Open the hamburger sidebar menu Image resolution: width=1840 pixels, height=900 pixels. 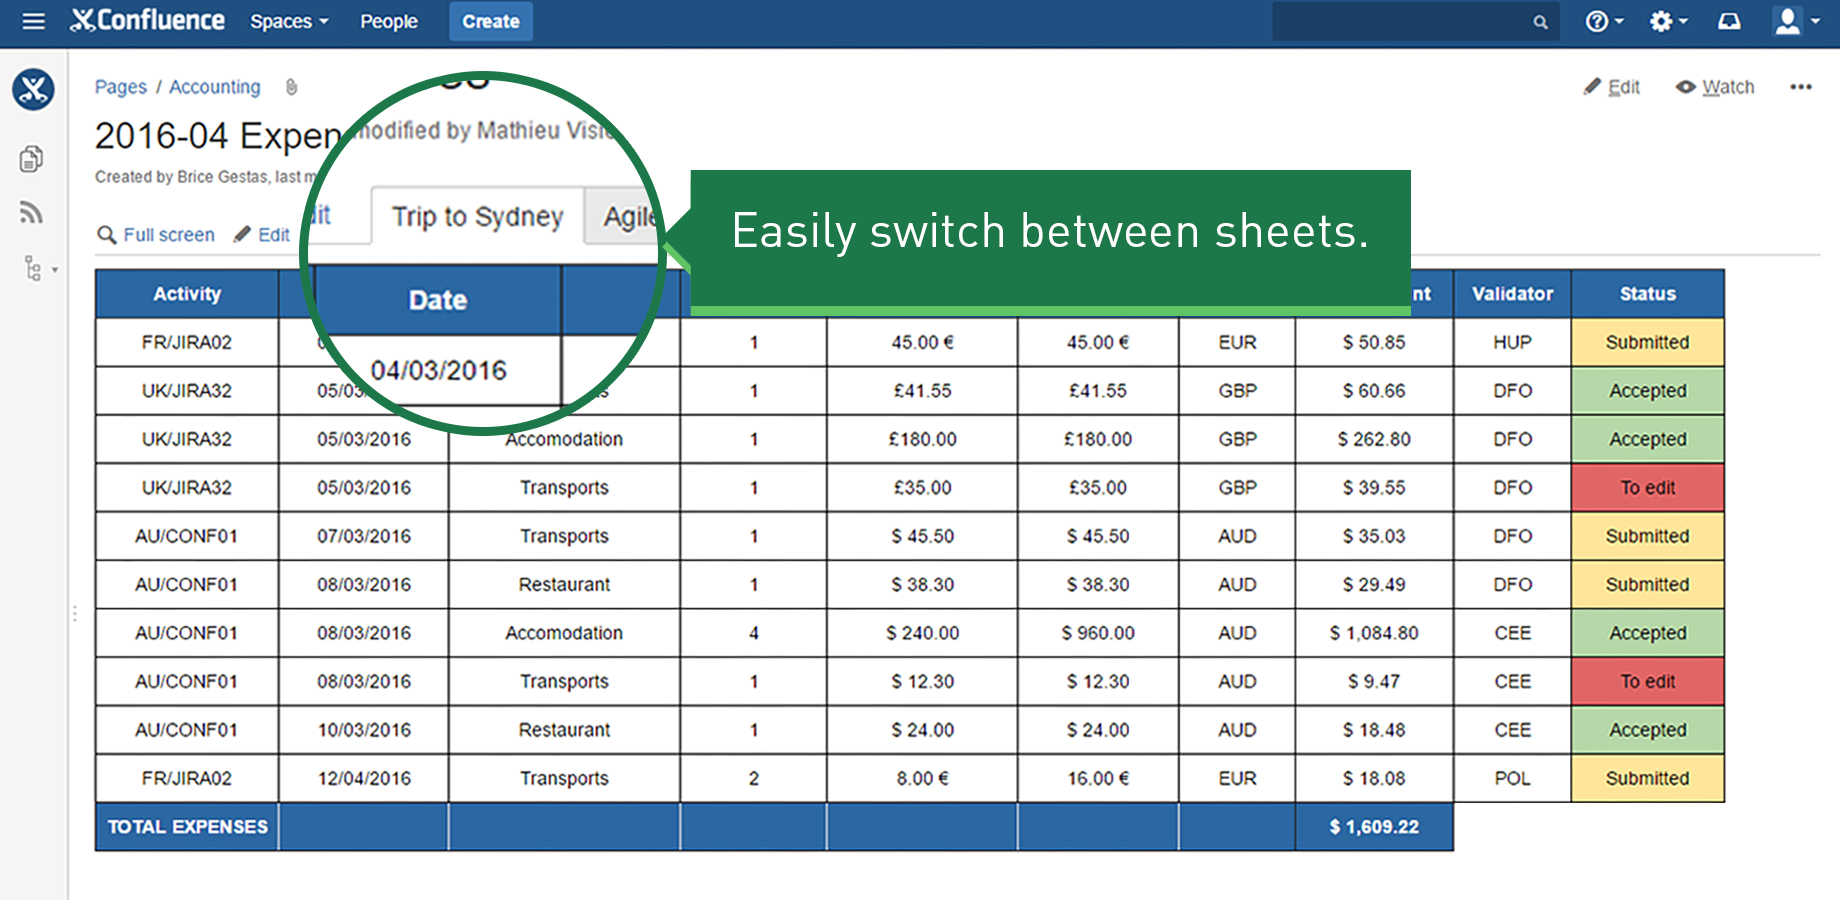[33, 21]
